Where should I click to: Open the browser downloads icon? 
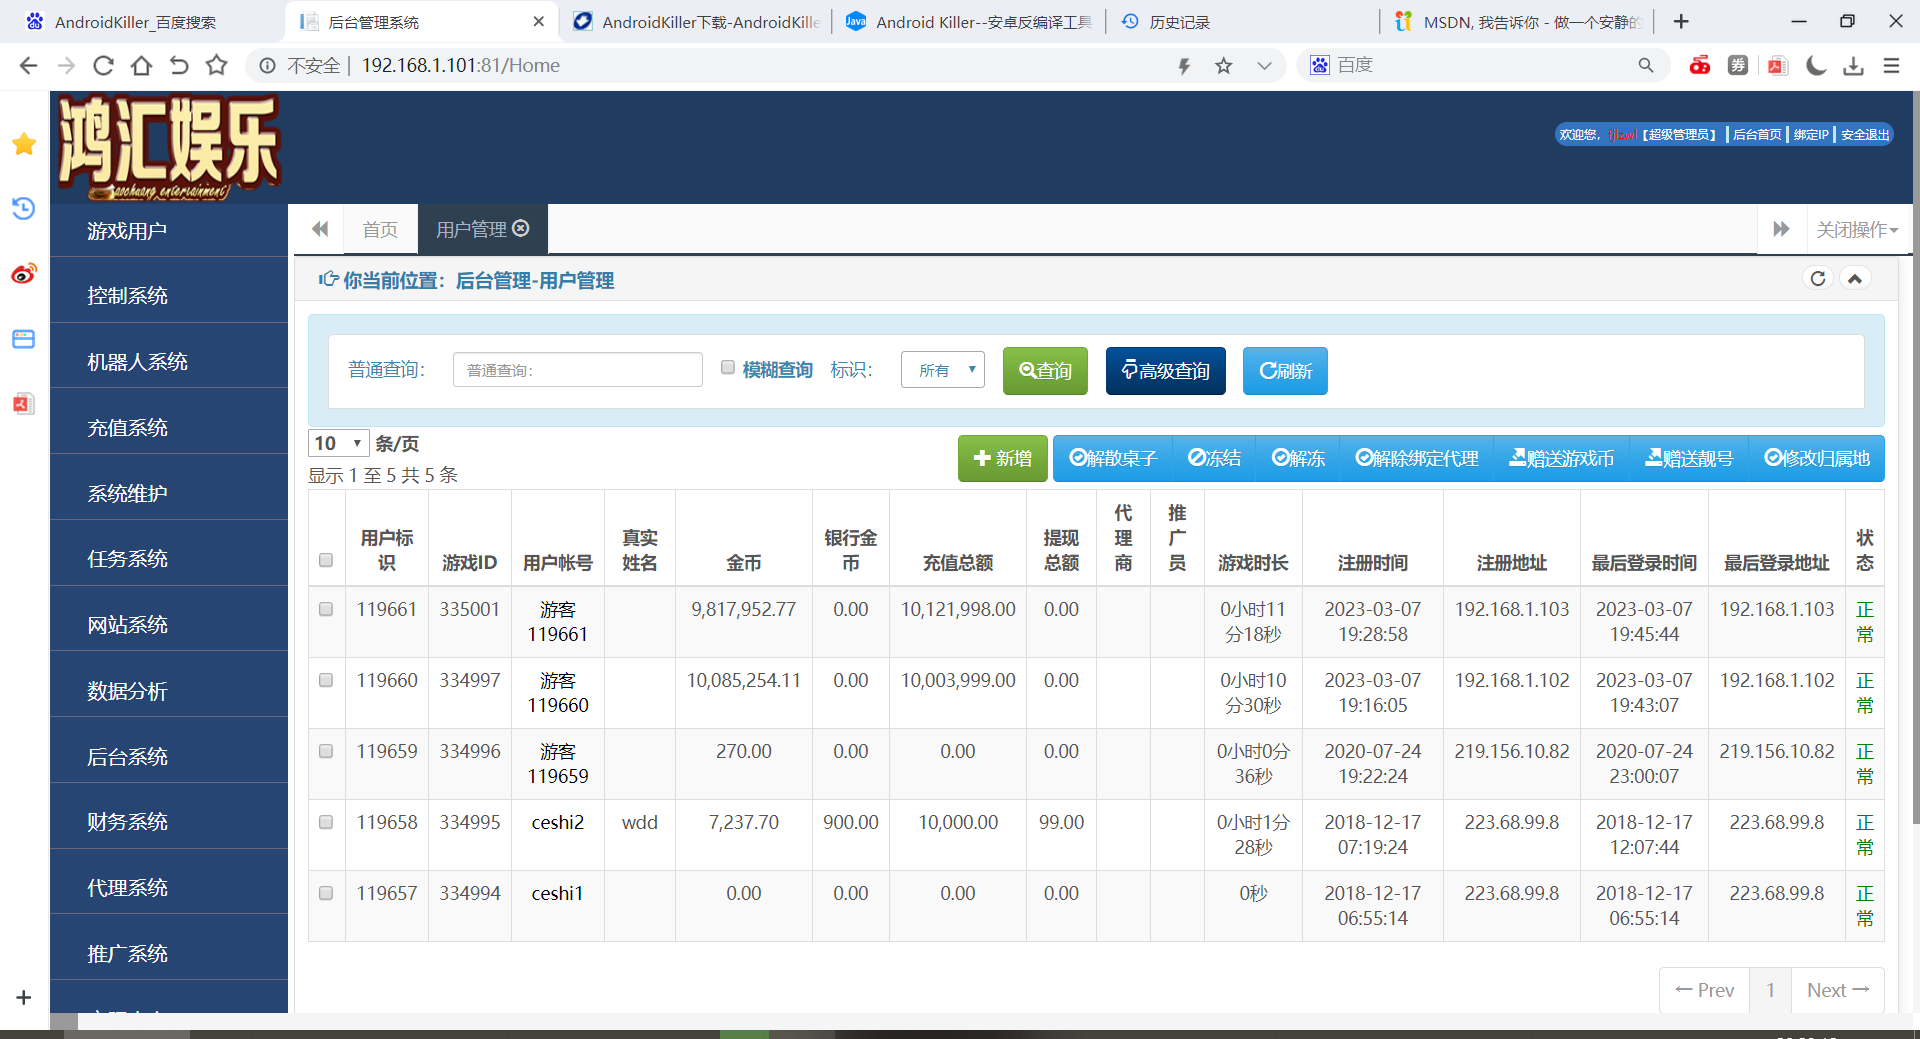(1853, 66)
